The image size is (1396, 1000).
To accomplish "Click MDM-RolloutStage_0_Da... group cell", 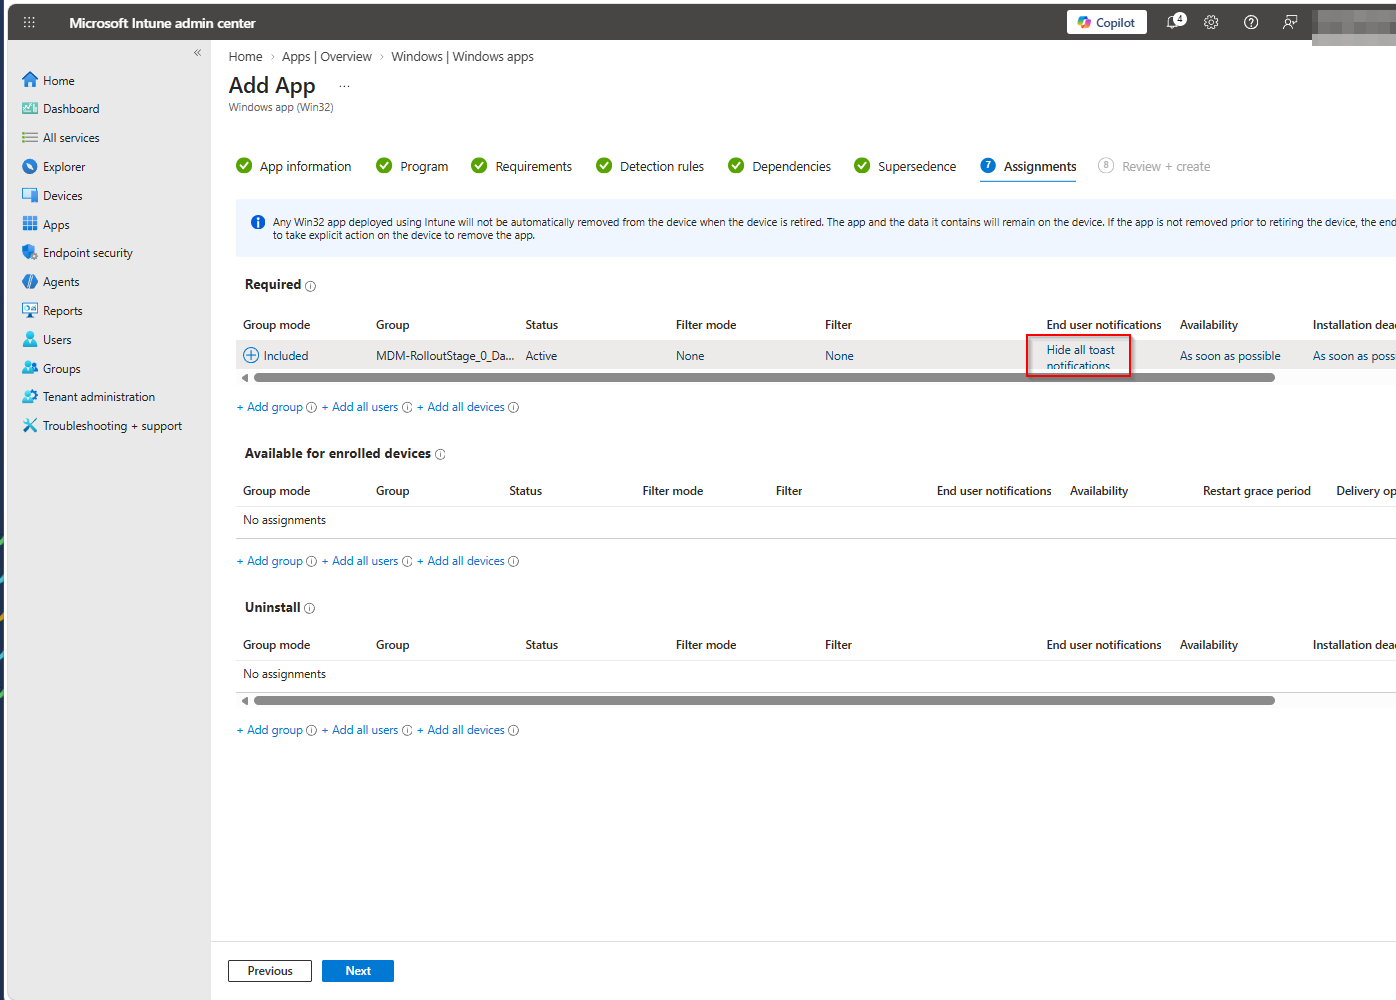I will click(x=445, y=356).
